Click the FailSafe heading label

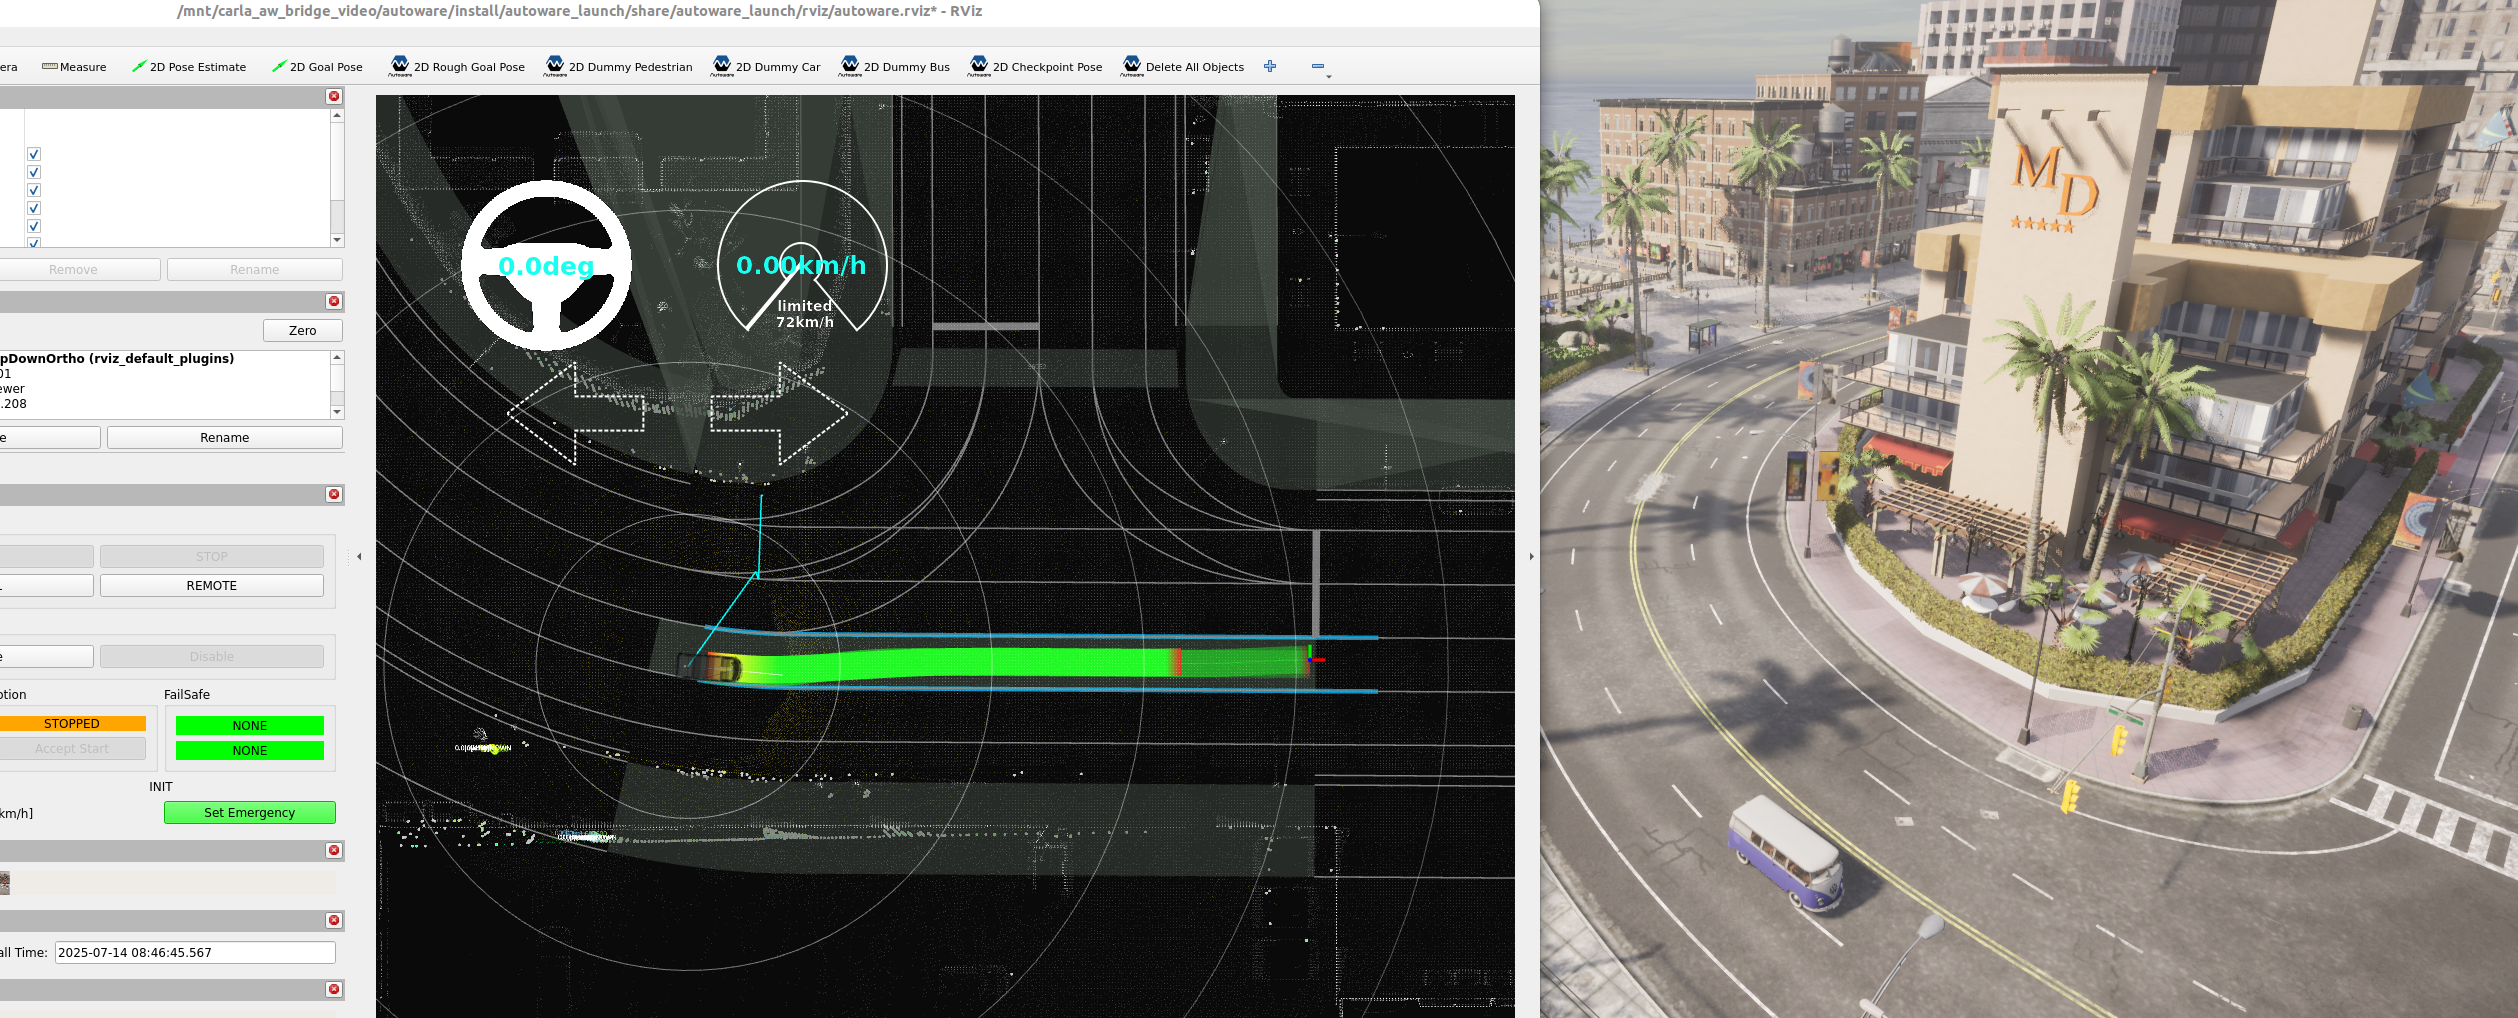click(187, 694)
